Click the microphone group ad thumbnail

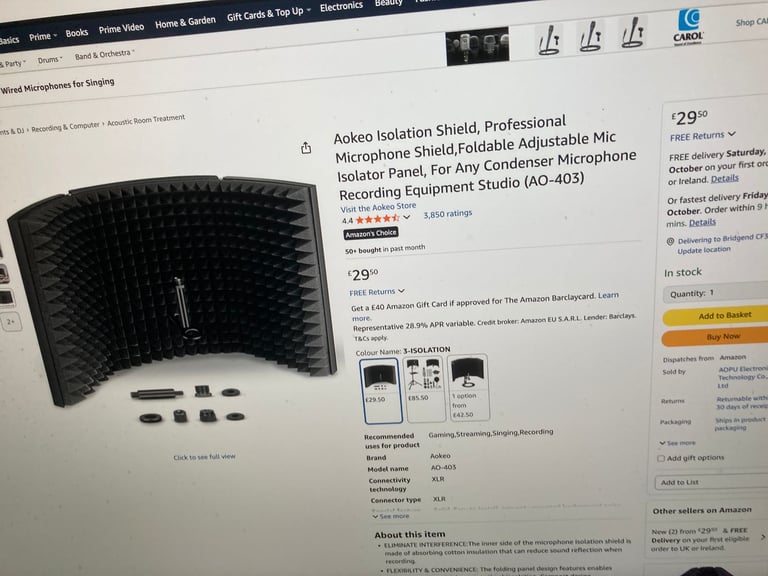478,47
